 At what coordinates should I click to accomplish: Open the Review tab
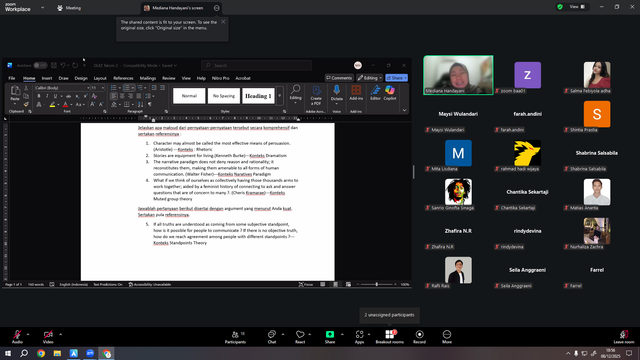point(169,78)
